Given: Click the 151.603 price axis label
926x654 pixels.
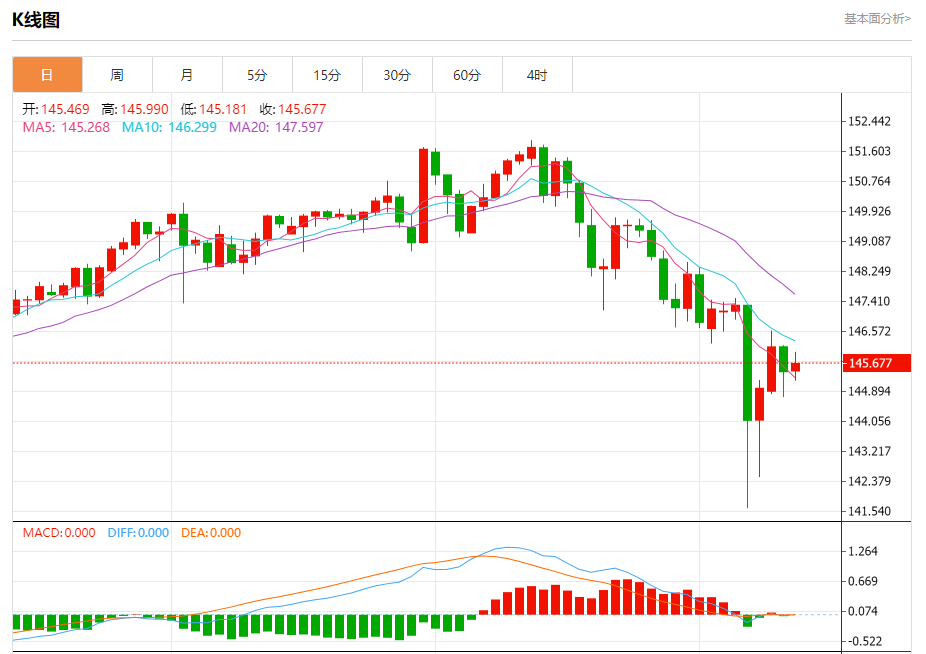Looking at the screenshot, I should pos(869,151).
